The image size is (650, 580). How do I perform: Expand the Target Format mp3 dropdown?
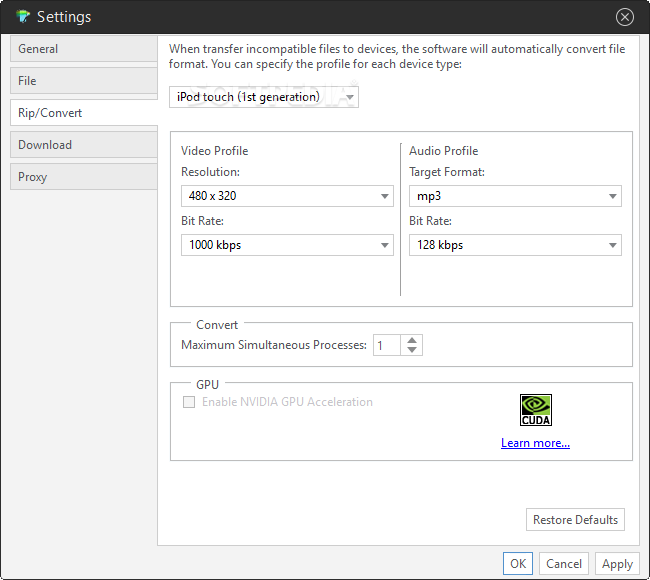tap(515, 196)
